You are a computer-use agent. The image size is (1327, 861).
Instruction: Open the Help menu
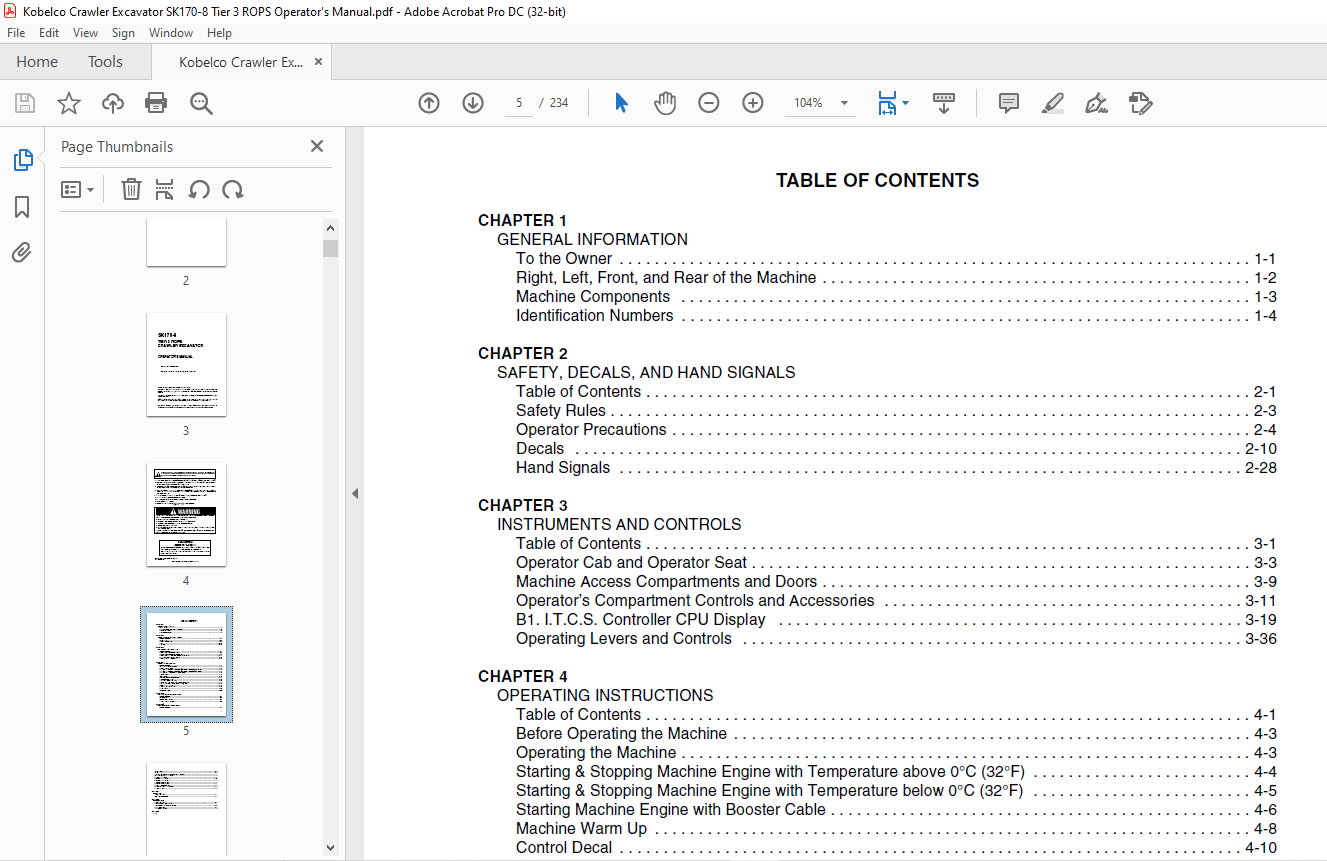pos(219,33)
